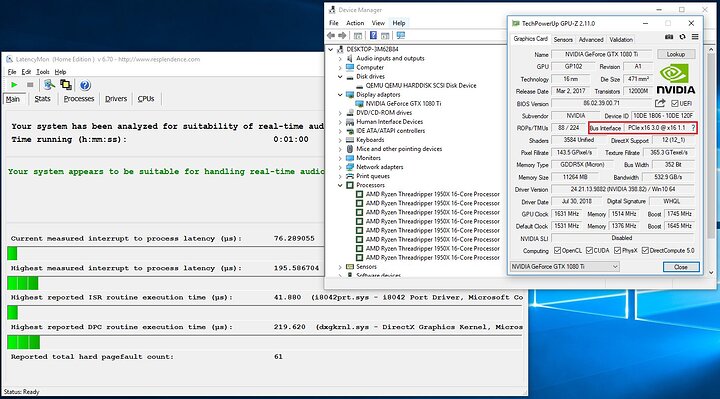This screenshot has height=399, width=720.
Task: Click the 'Status: Ready' text in LatencyMon
Action: [x=22, y=392]
